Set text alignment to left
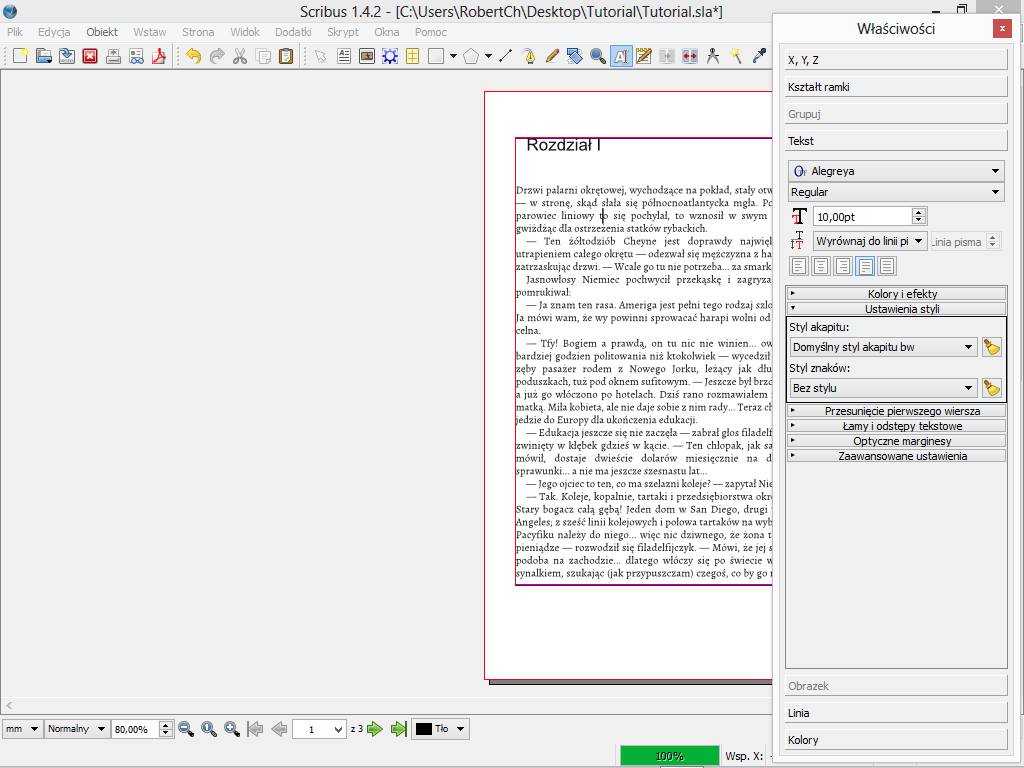This screenshot has width=1024, height=768. tap(799, 266)
